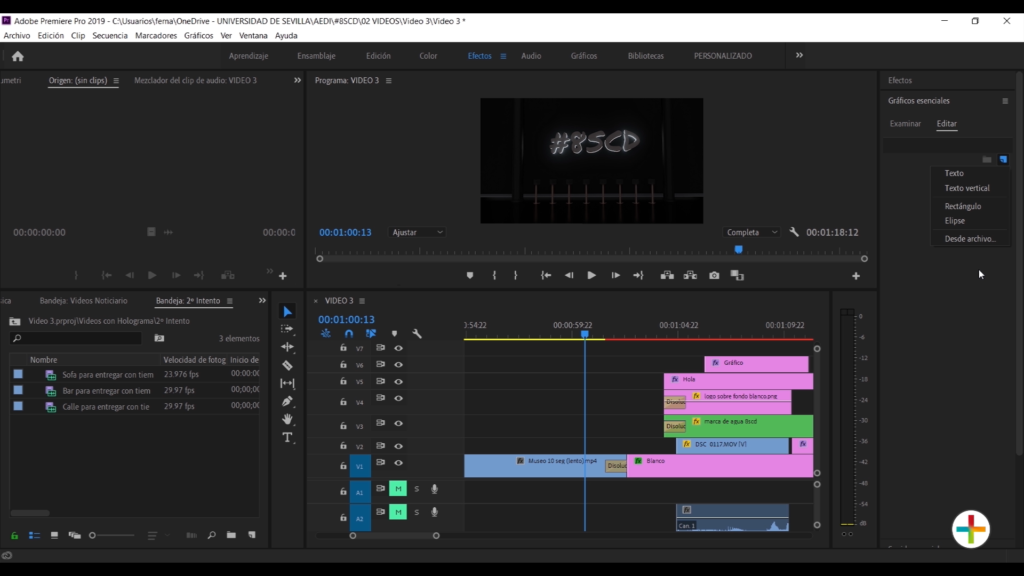Expand the workspace overflow chevron

(799, 56)
